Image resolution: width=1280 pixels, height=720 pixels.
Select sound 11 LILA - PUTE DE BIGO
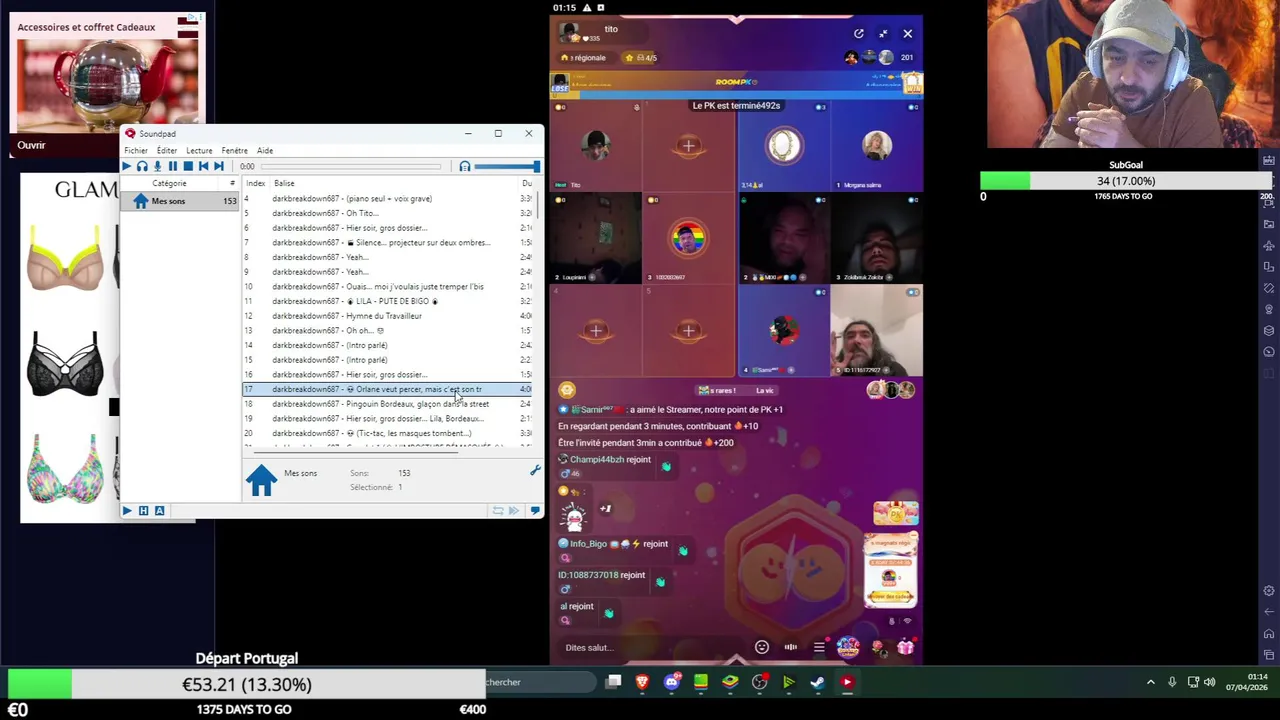coord(388,301)
